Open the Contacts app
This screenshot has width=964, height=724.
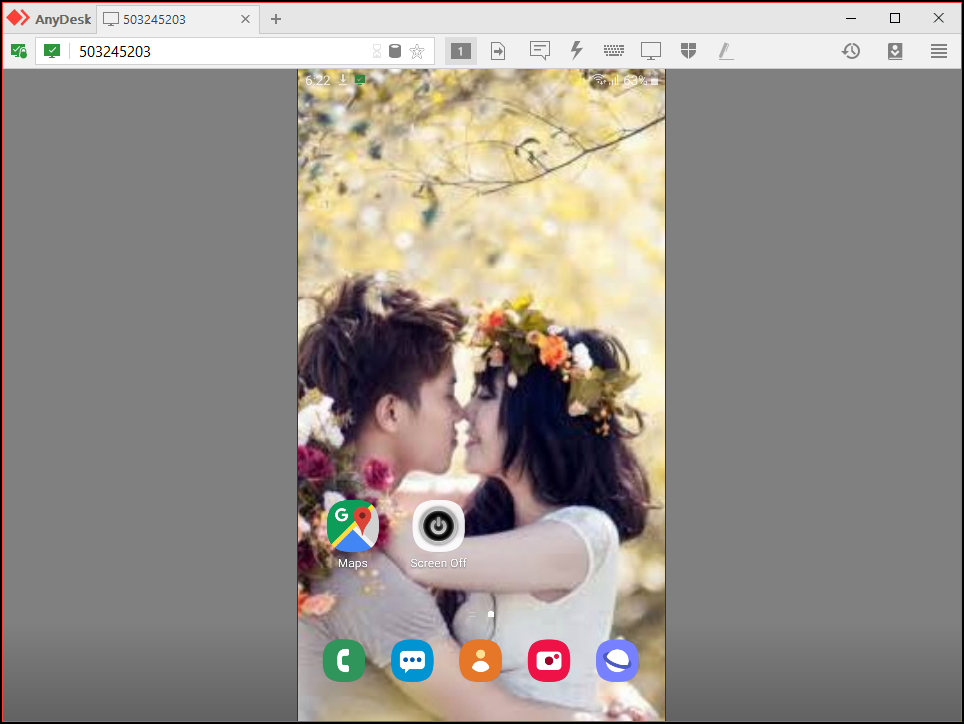tap(480, 661)
